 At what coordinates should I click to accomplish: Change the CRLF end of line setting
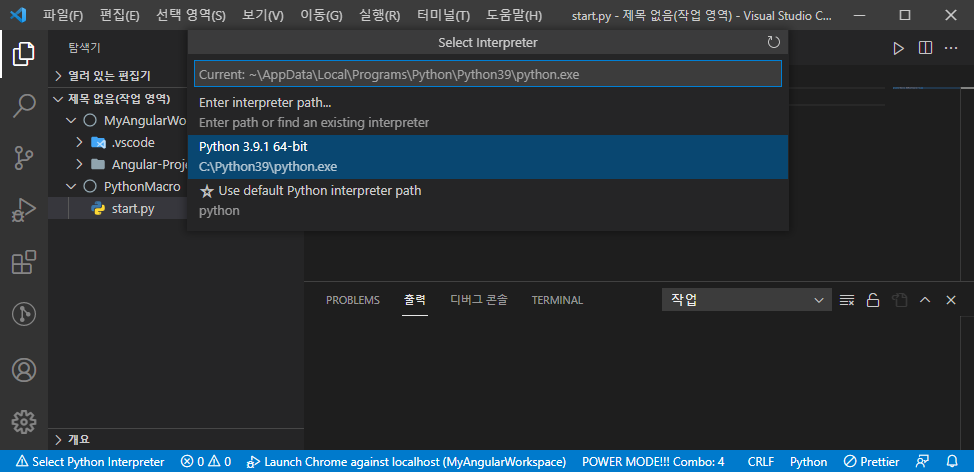tap(760, 462)
